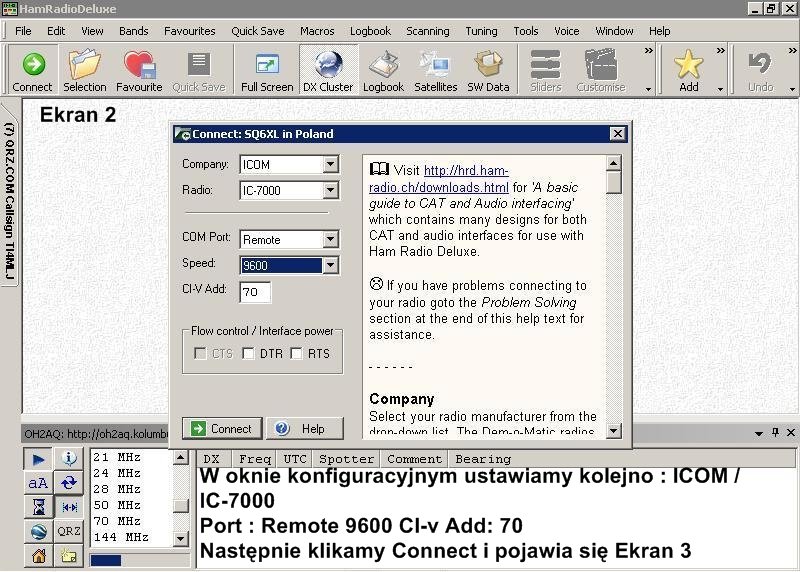Open the Tuning menu
The width and height of the screenshot is (800, 572).
481,31
